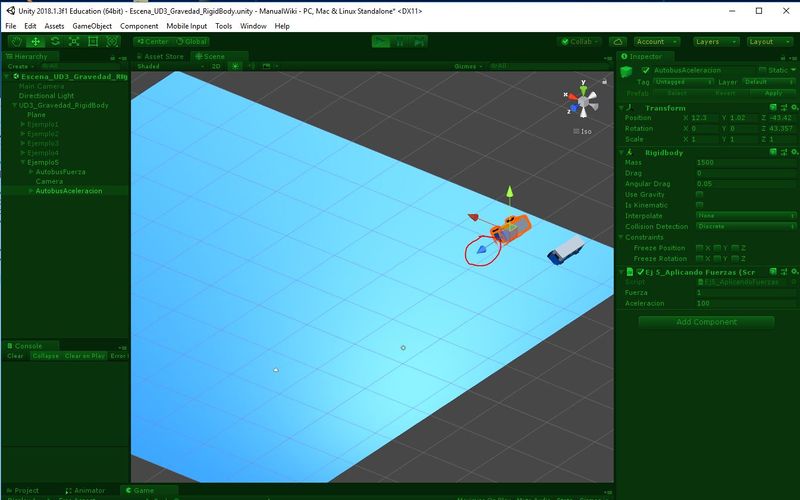Open the Tag dropdown showing Untagged
This screenshot has height=500, width=800.
click(x=683, y=82)
